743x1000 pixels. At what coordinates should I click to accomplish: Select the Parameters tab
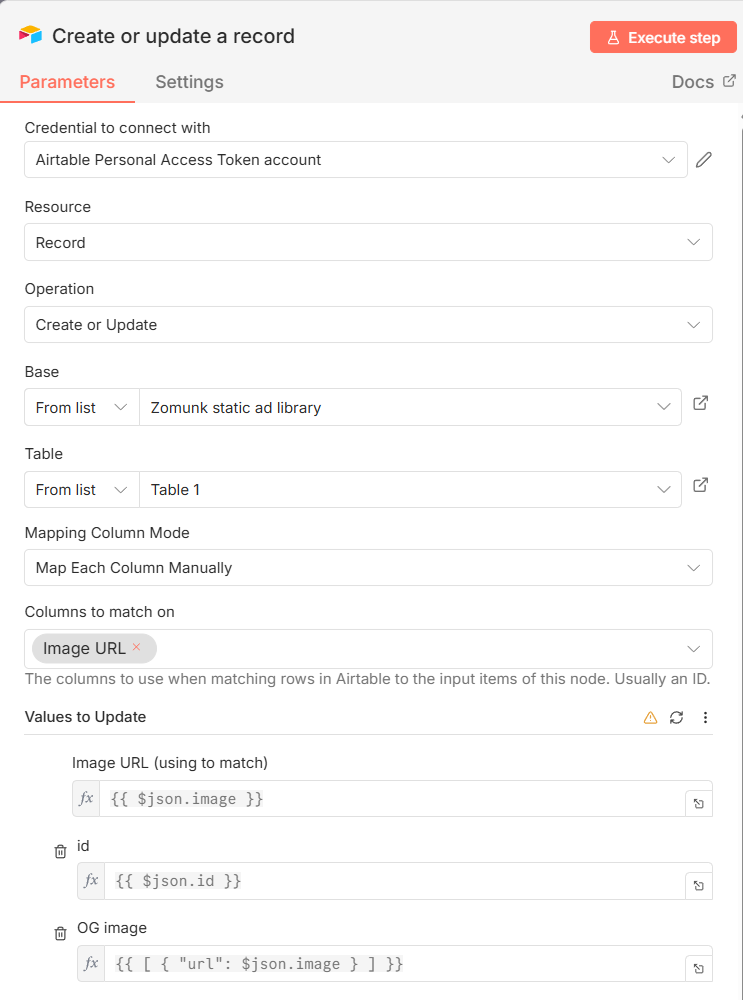pos(67,82)
